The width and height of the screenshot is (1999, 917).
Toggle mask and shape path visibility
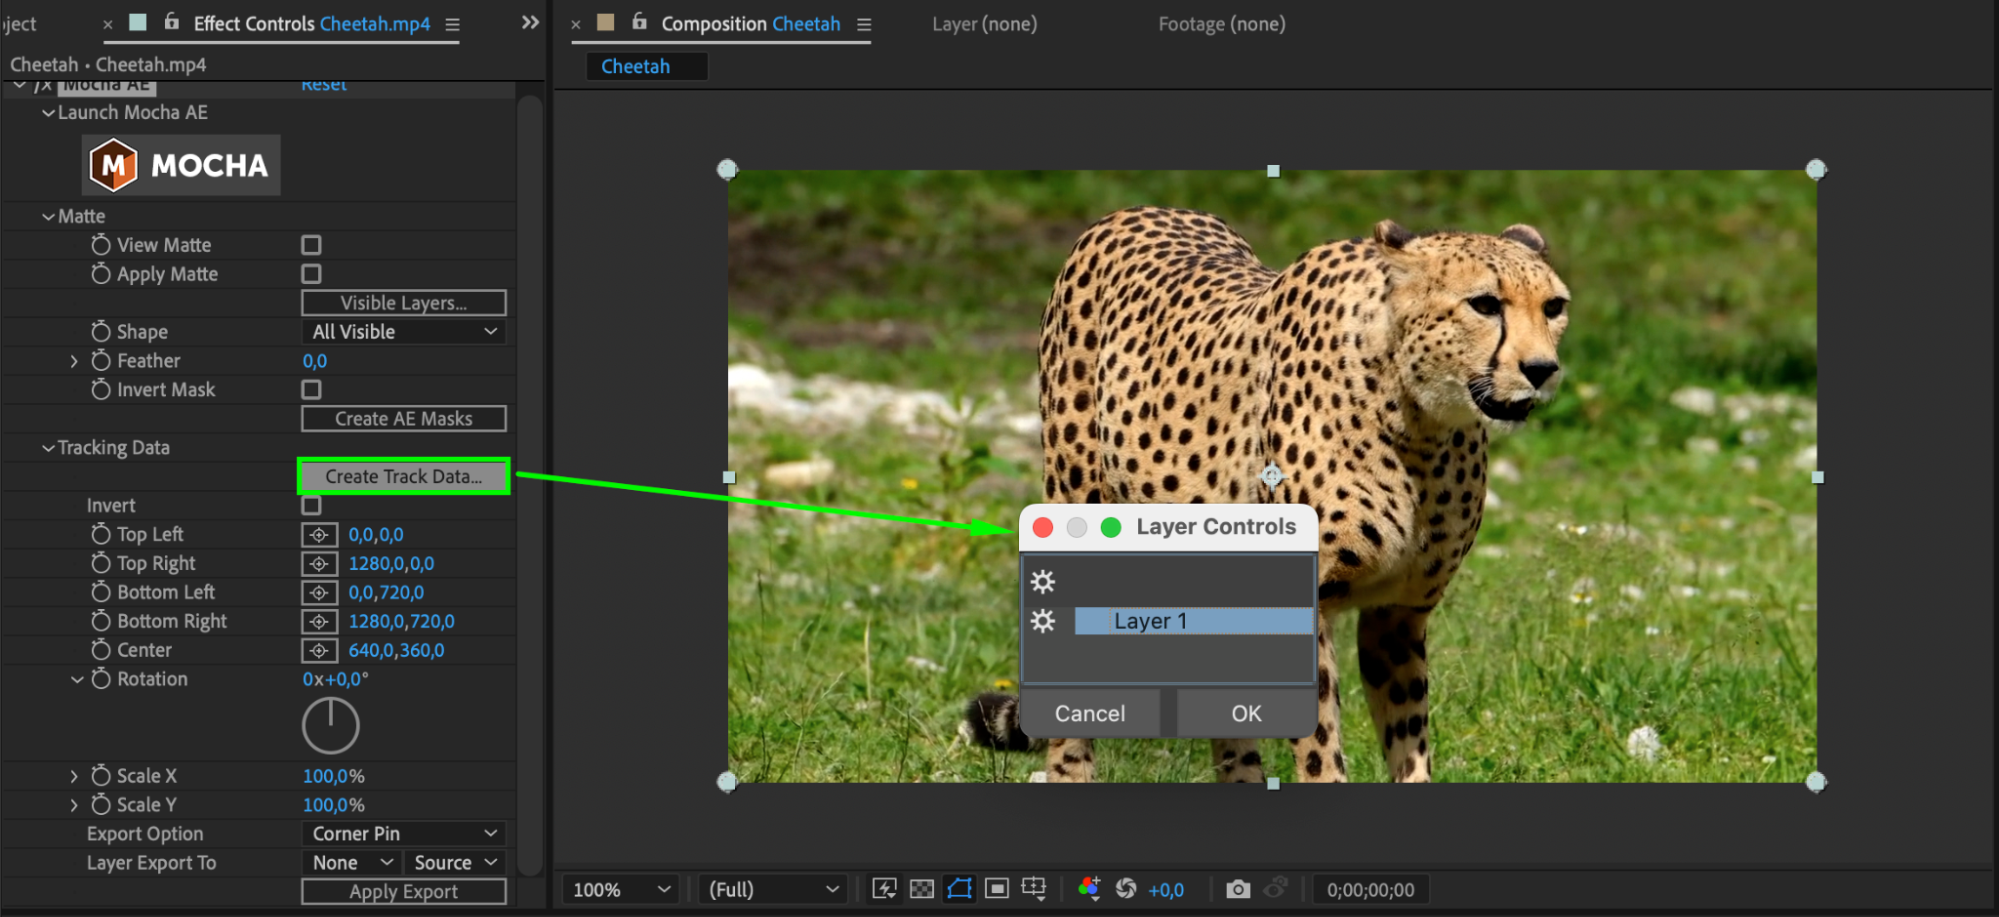pos(959,889)
